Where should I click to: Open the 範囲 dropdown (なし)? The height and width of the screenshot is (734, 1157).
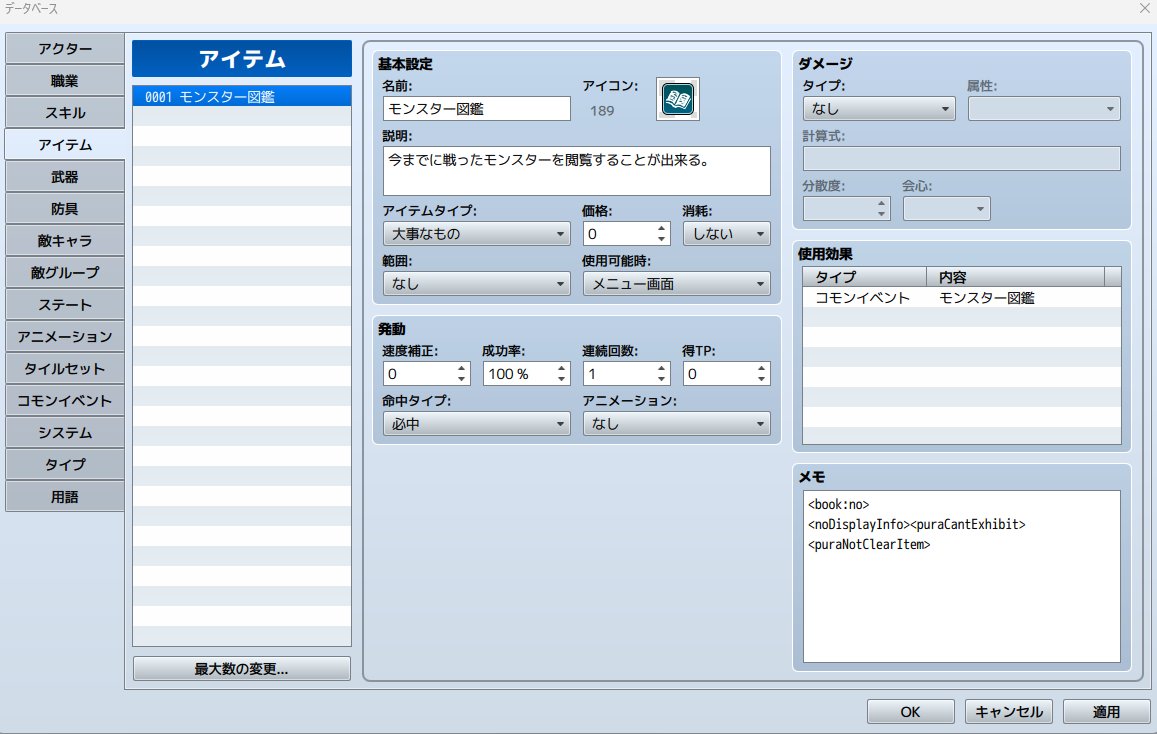pyautogui.click(x=477, y=284)
